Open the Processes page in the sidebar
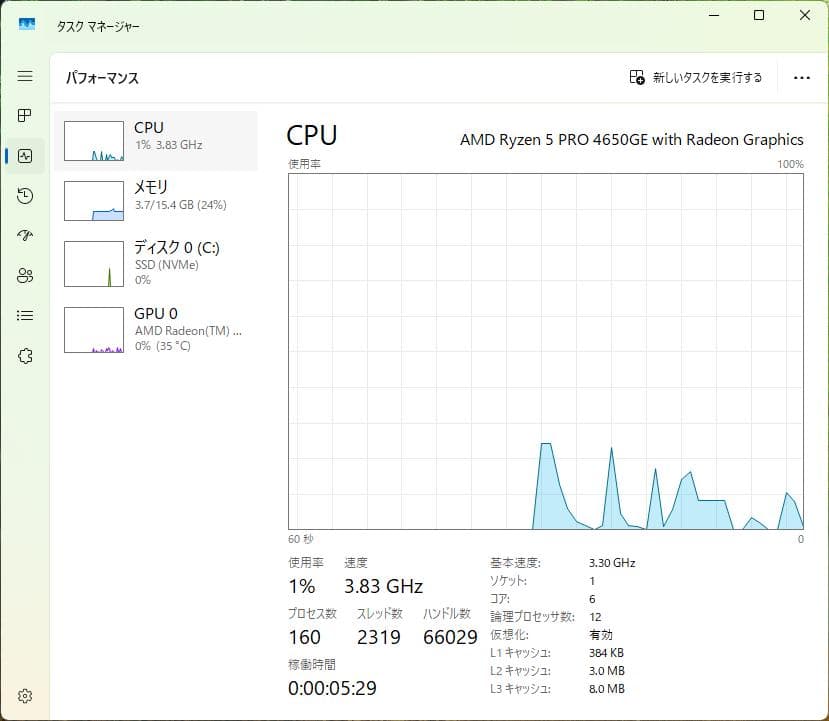The width and height of the screenshot is (829, 721). [25, 115]
